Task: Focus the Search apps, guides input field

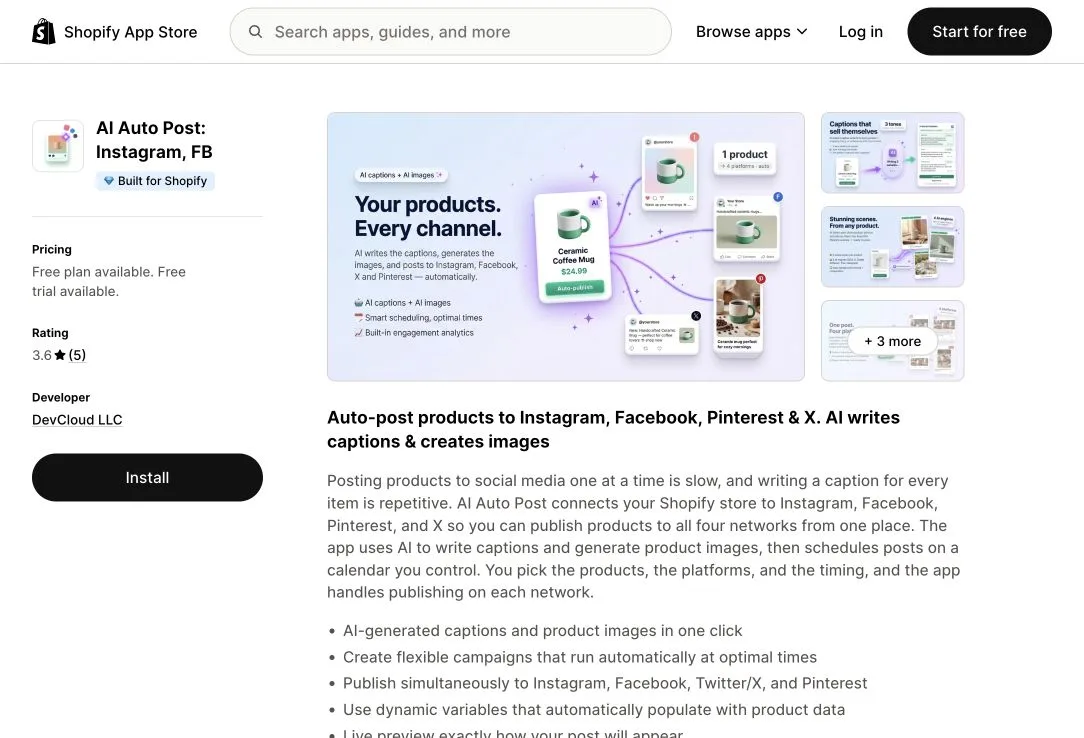Action: click(x=451, y=32)
